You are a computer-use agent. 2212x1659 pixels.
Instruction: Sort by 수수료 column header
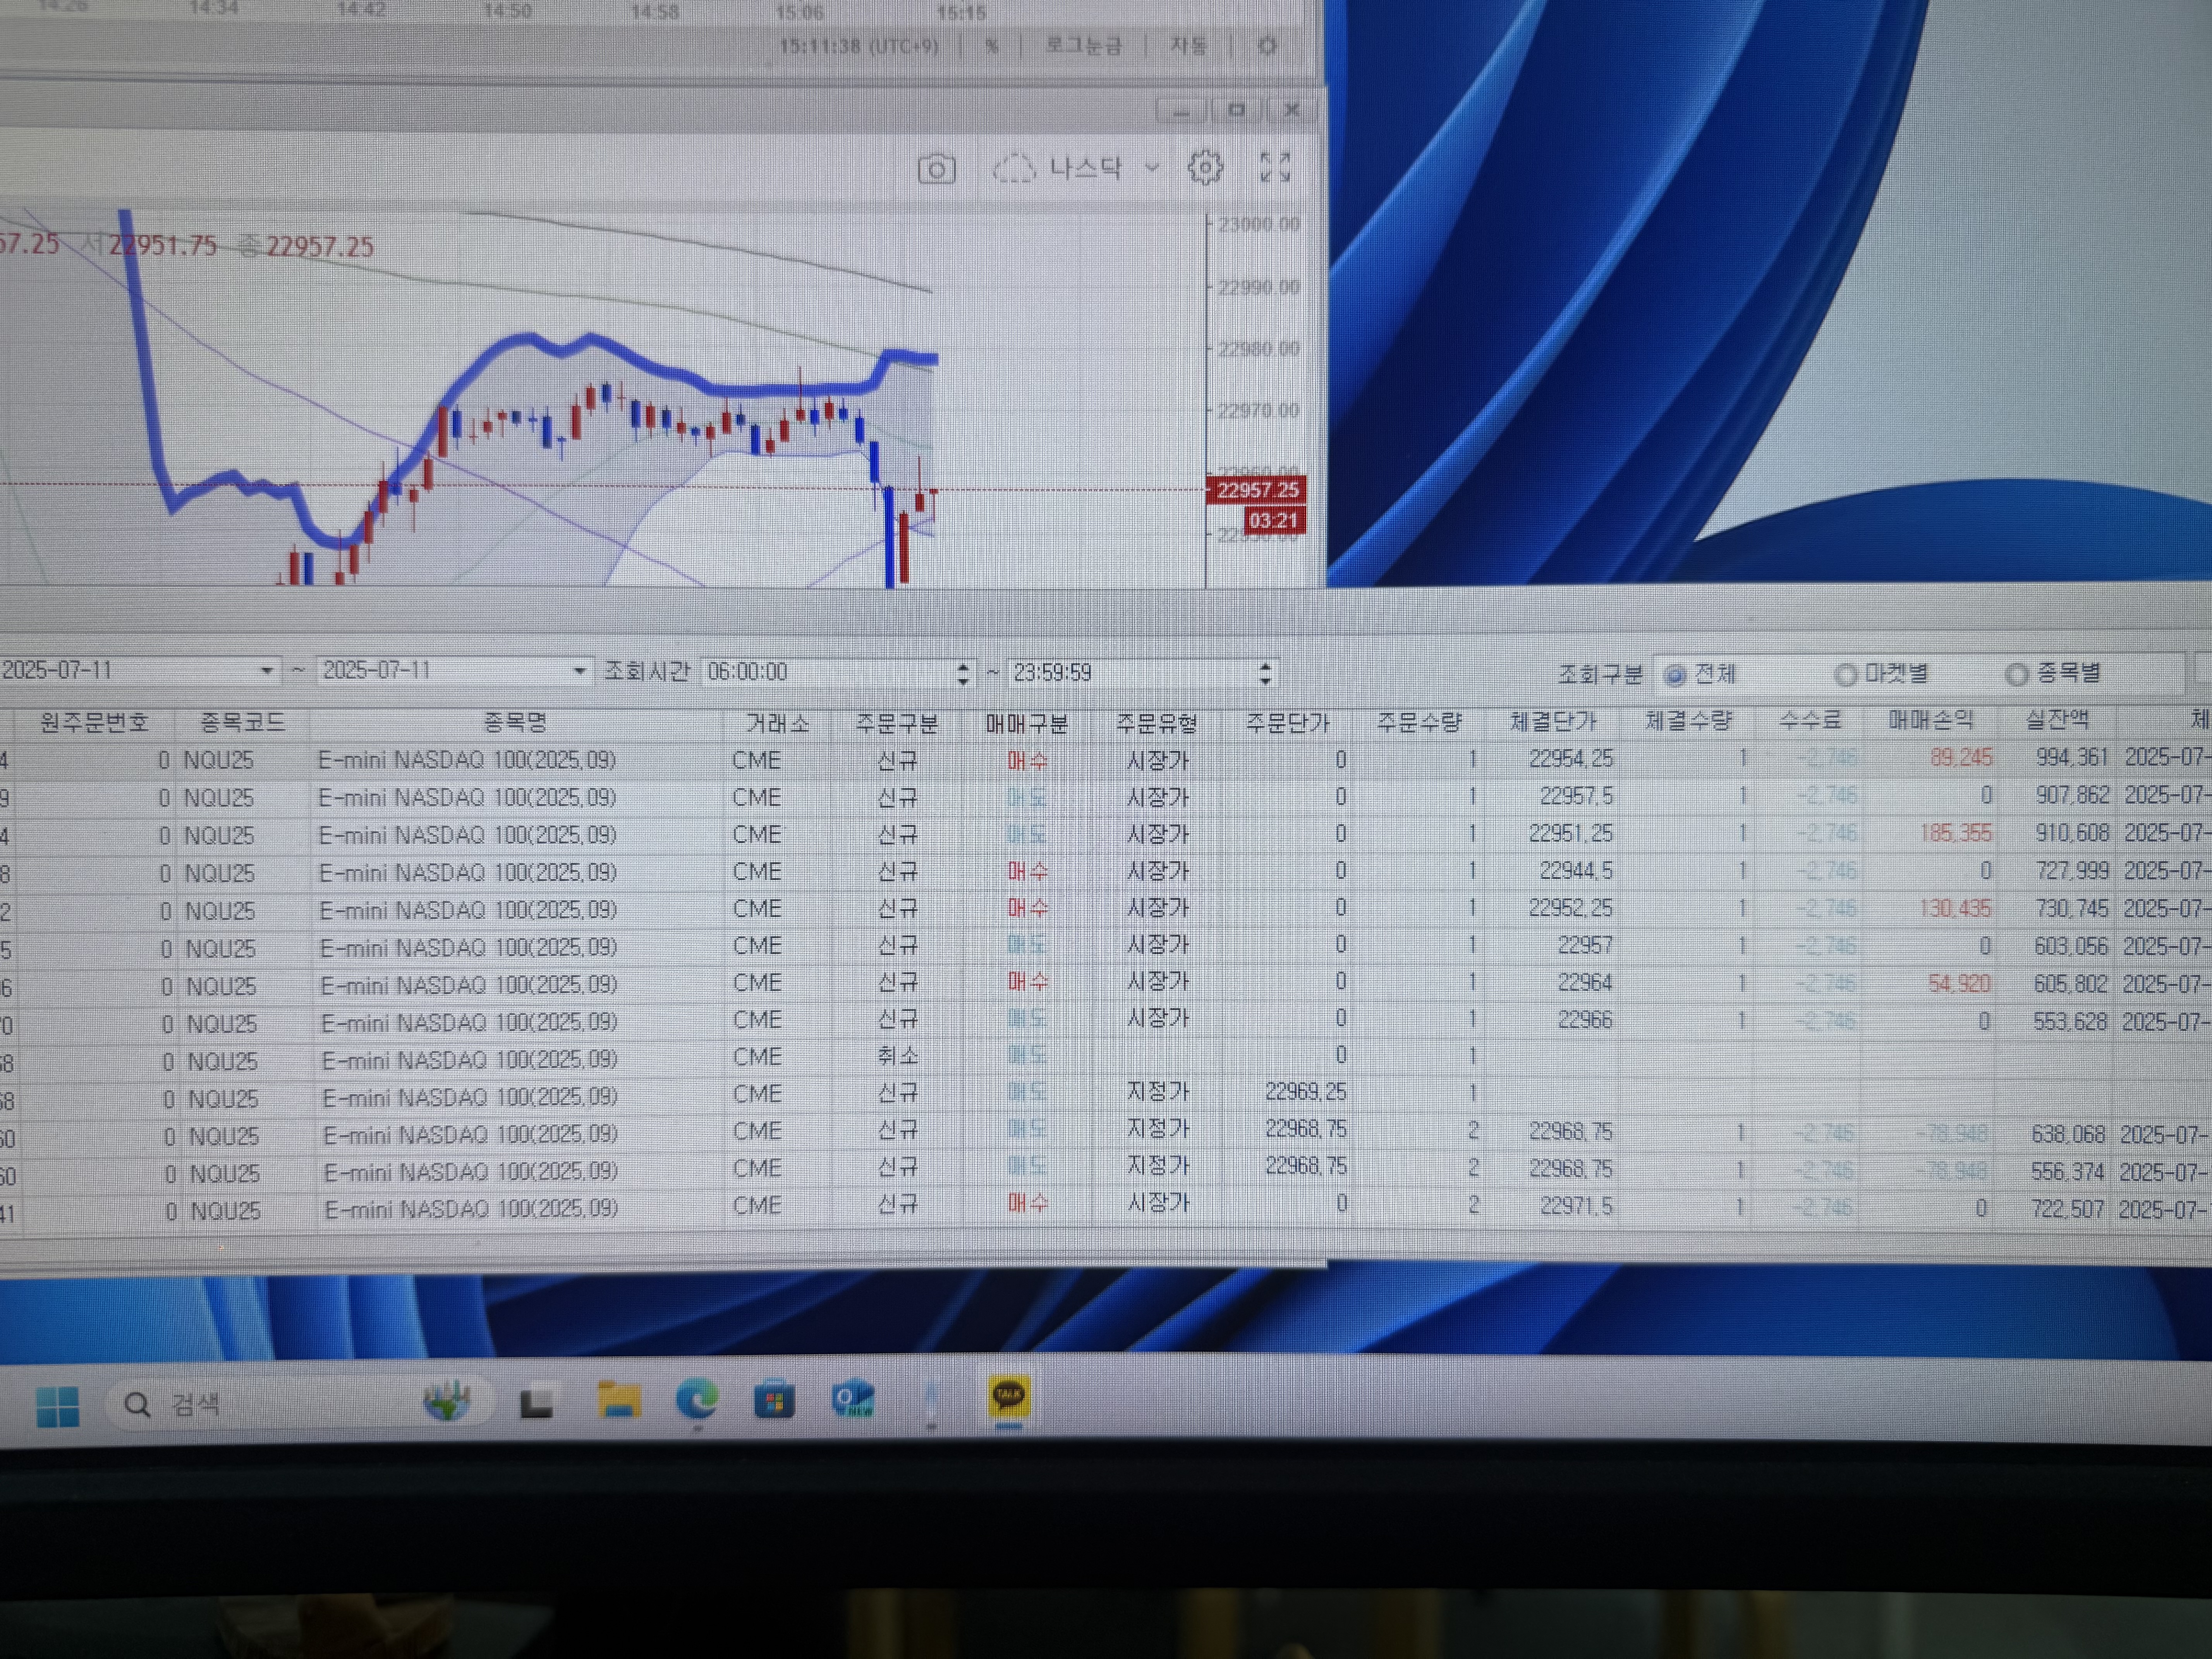1810,720
